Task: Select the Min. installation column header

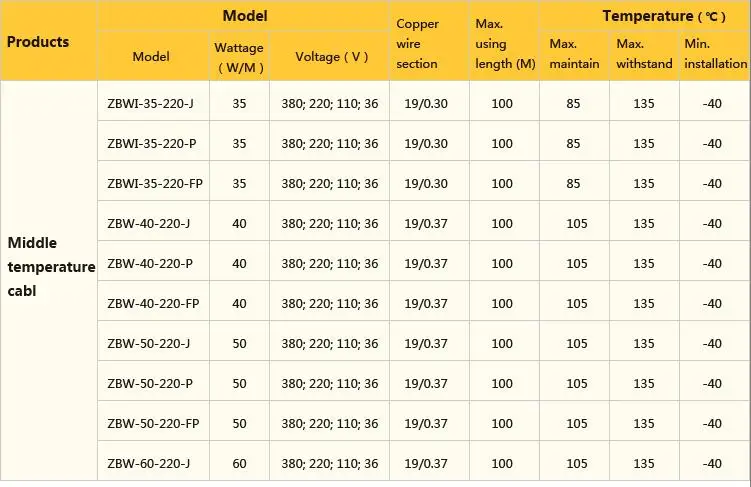Action: (716, 54)
